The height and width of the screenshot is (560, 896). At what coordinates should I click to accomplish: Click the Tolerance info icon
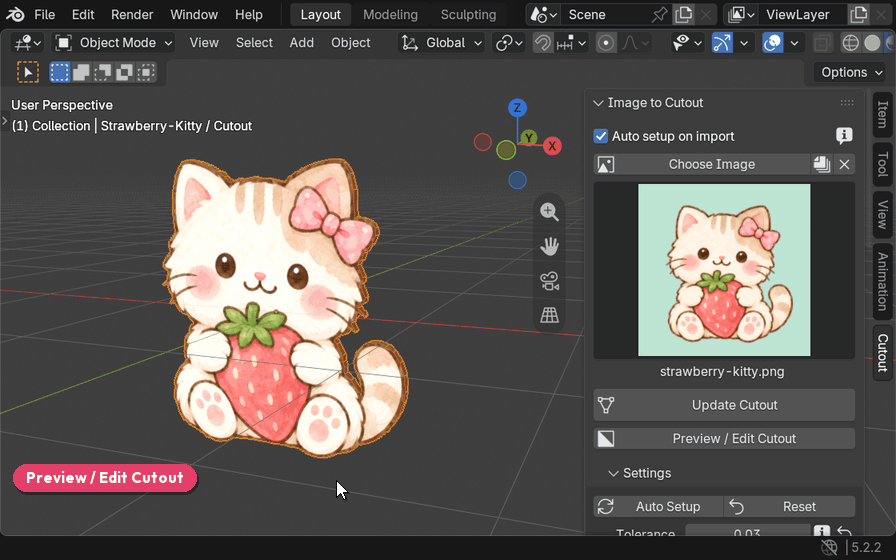coord(822,532)
